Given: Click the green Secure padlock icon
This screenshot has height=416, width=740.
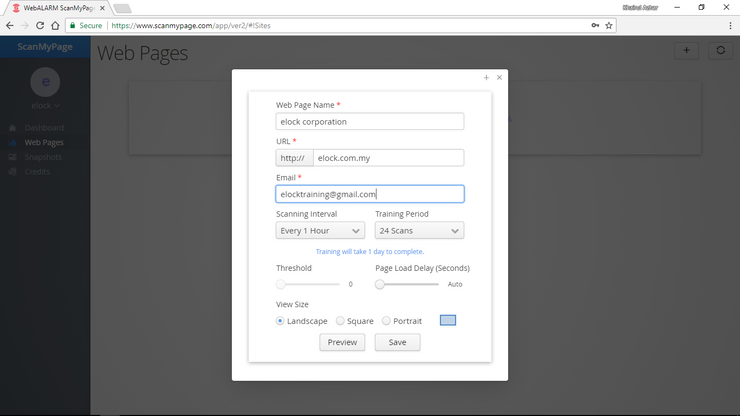Looking at the screenshot, I should point(73,25).
